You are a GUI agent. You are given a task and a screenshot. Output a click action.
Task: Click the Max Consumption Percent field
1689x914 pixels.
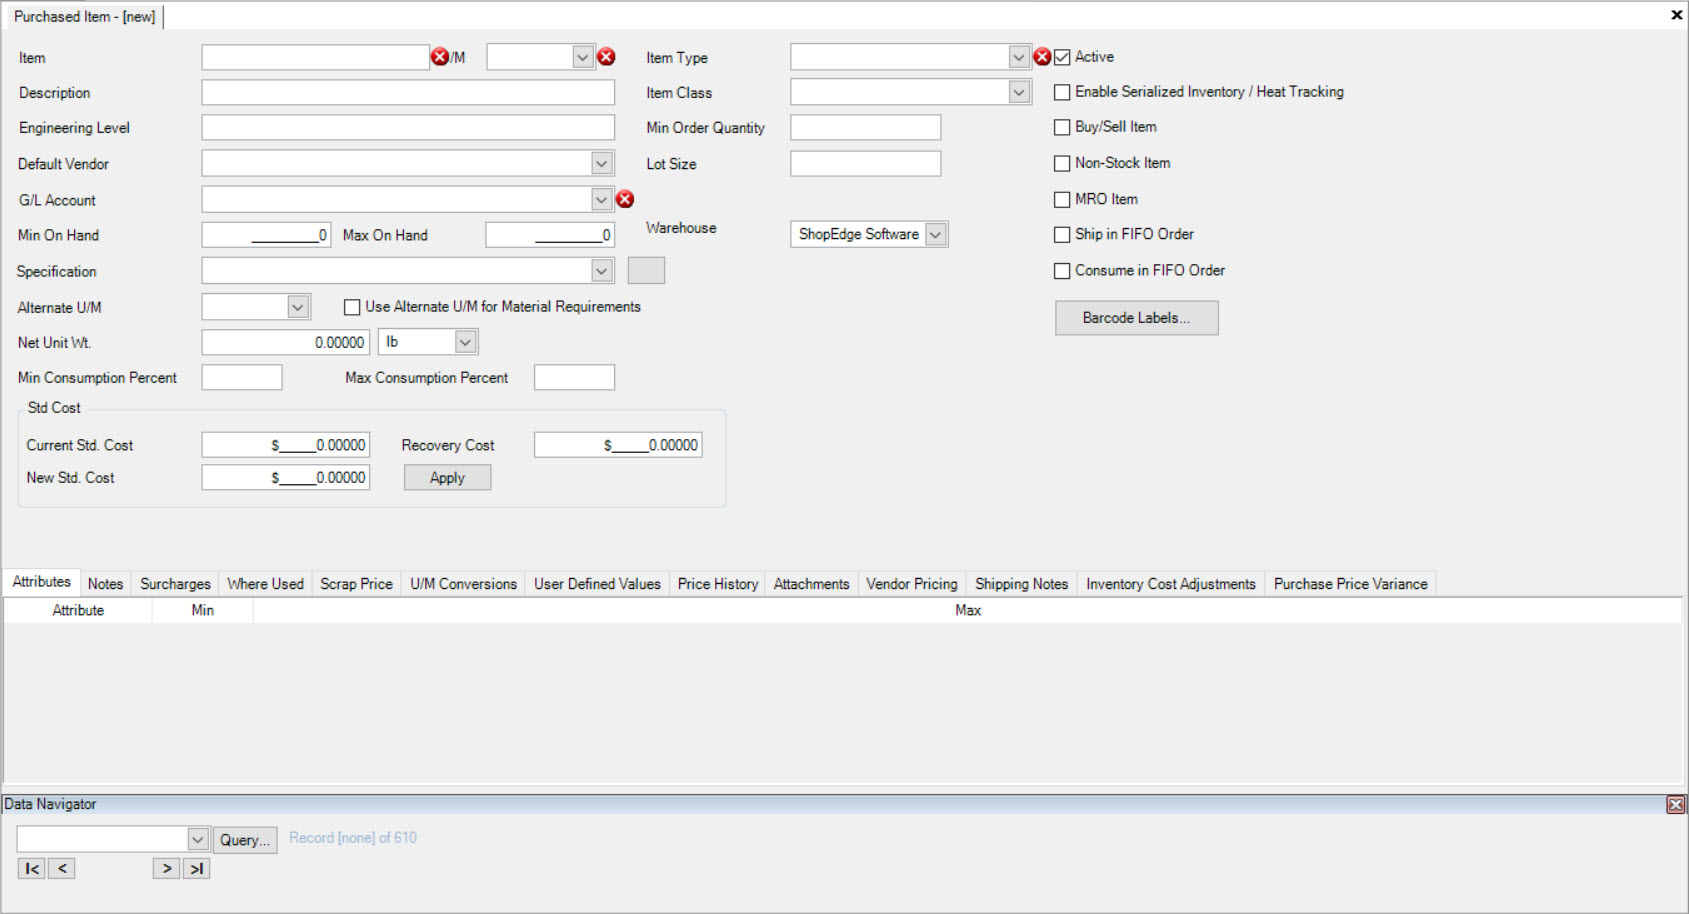574,377
